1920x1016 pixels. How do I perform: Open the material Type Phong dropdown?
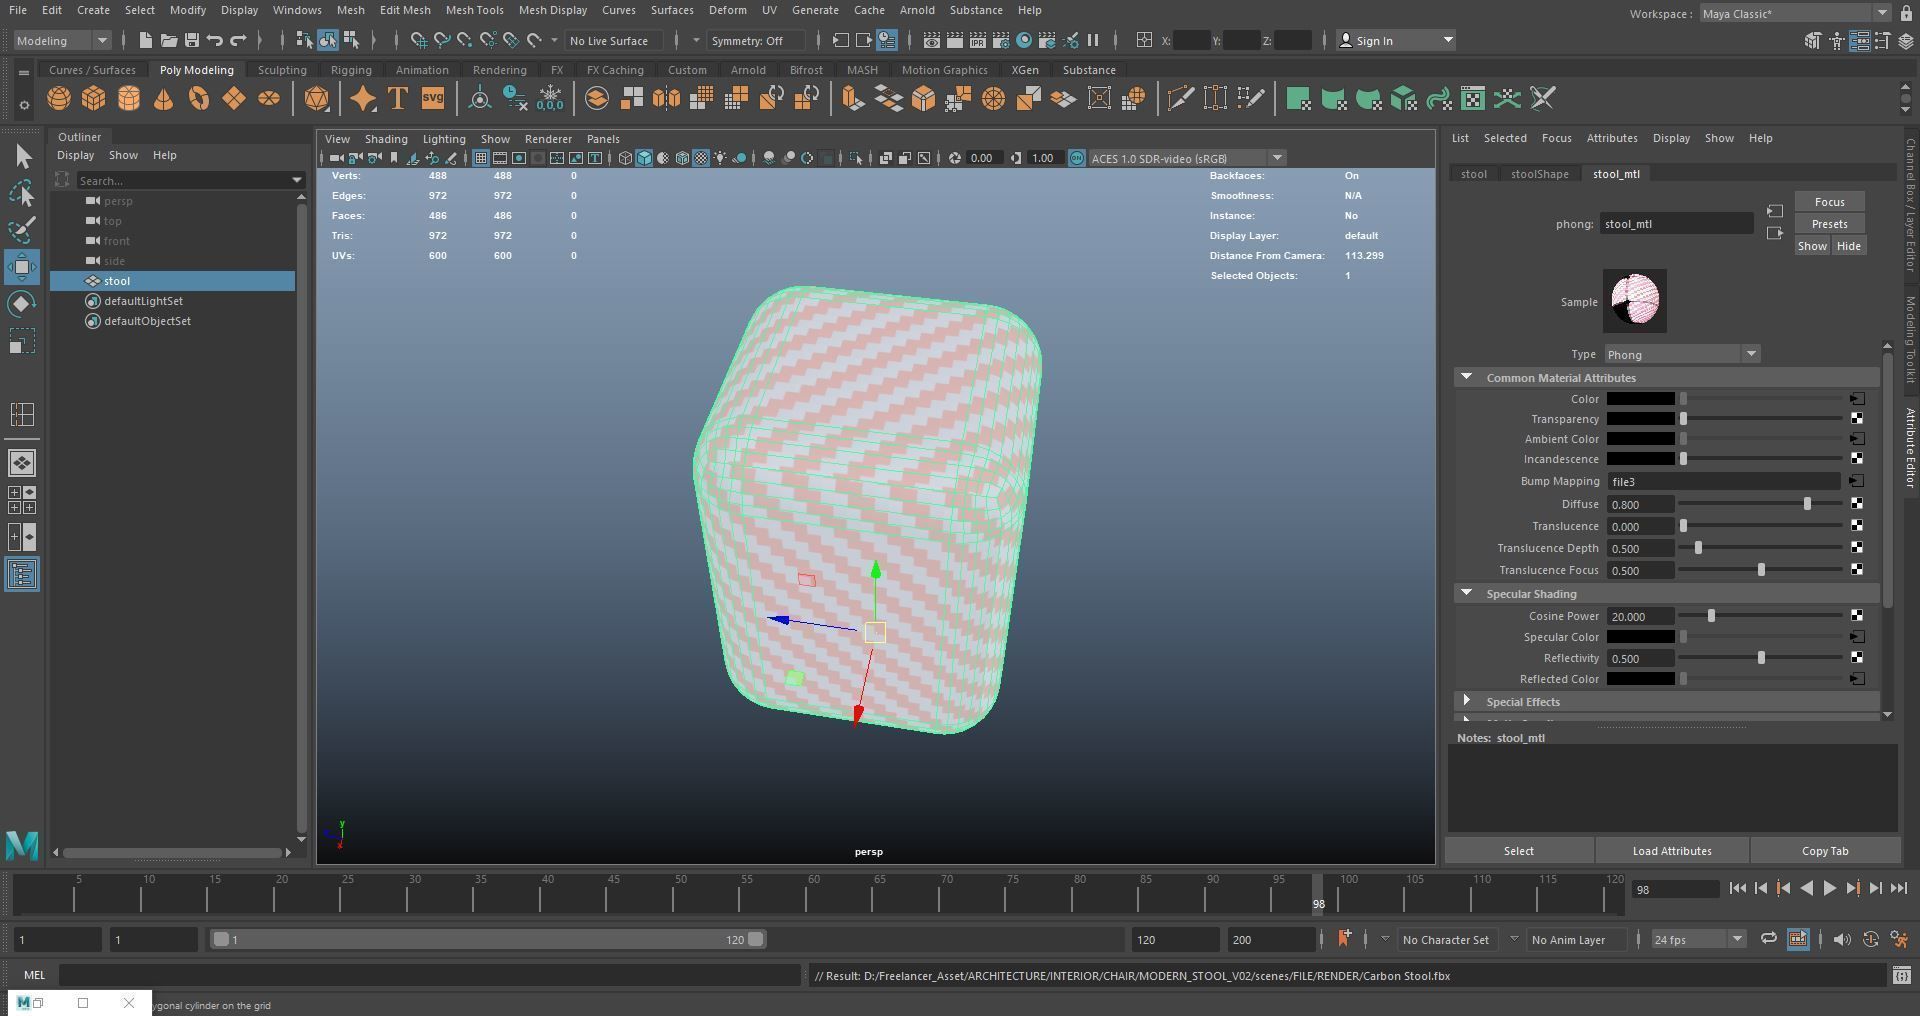1682,354
